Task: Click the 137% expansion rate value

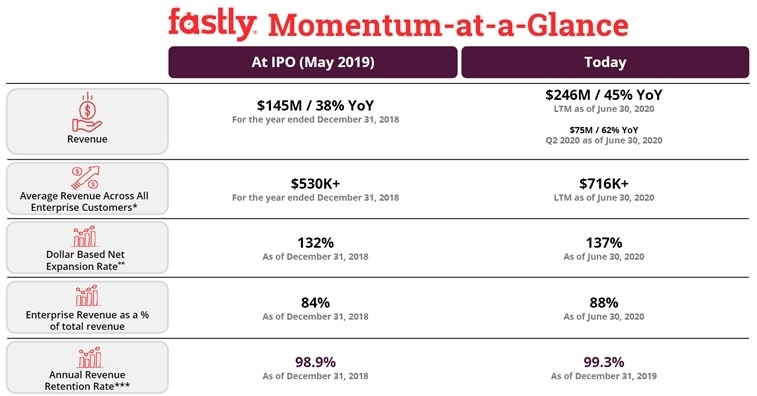Action: [604, 242]
